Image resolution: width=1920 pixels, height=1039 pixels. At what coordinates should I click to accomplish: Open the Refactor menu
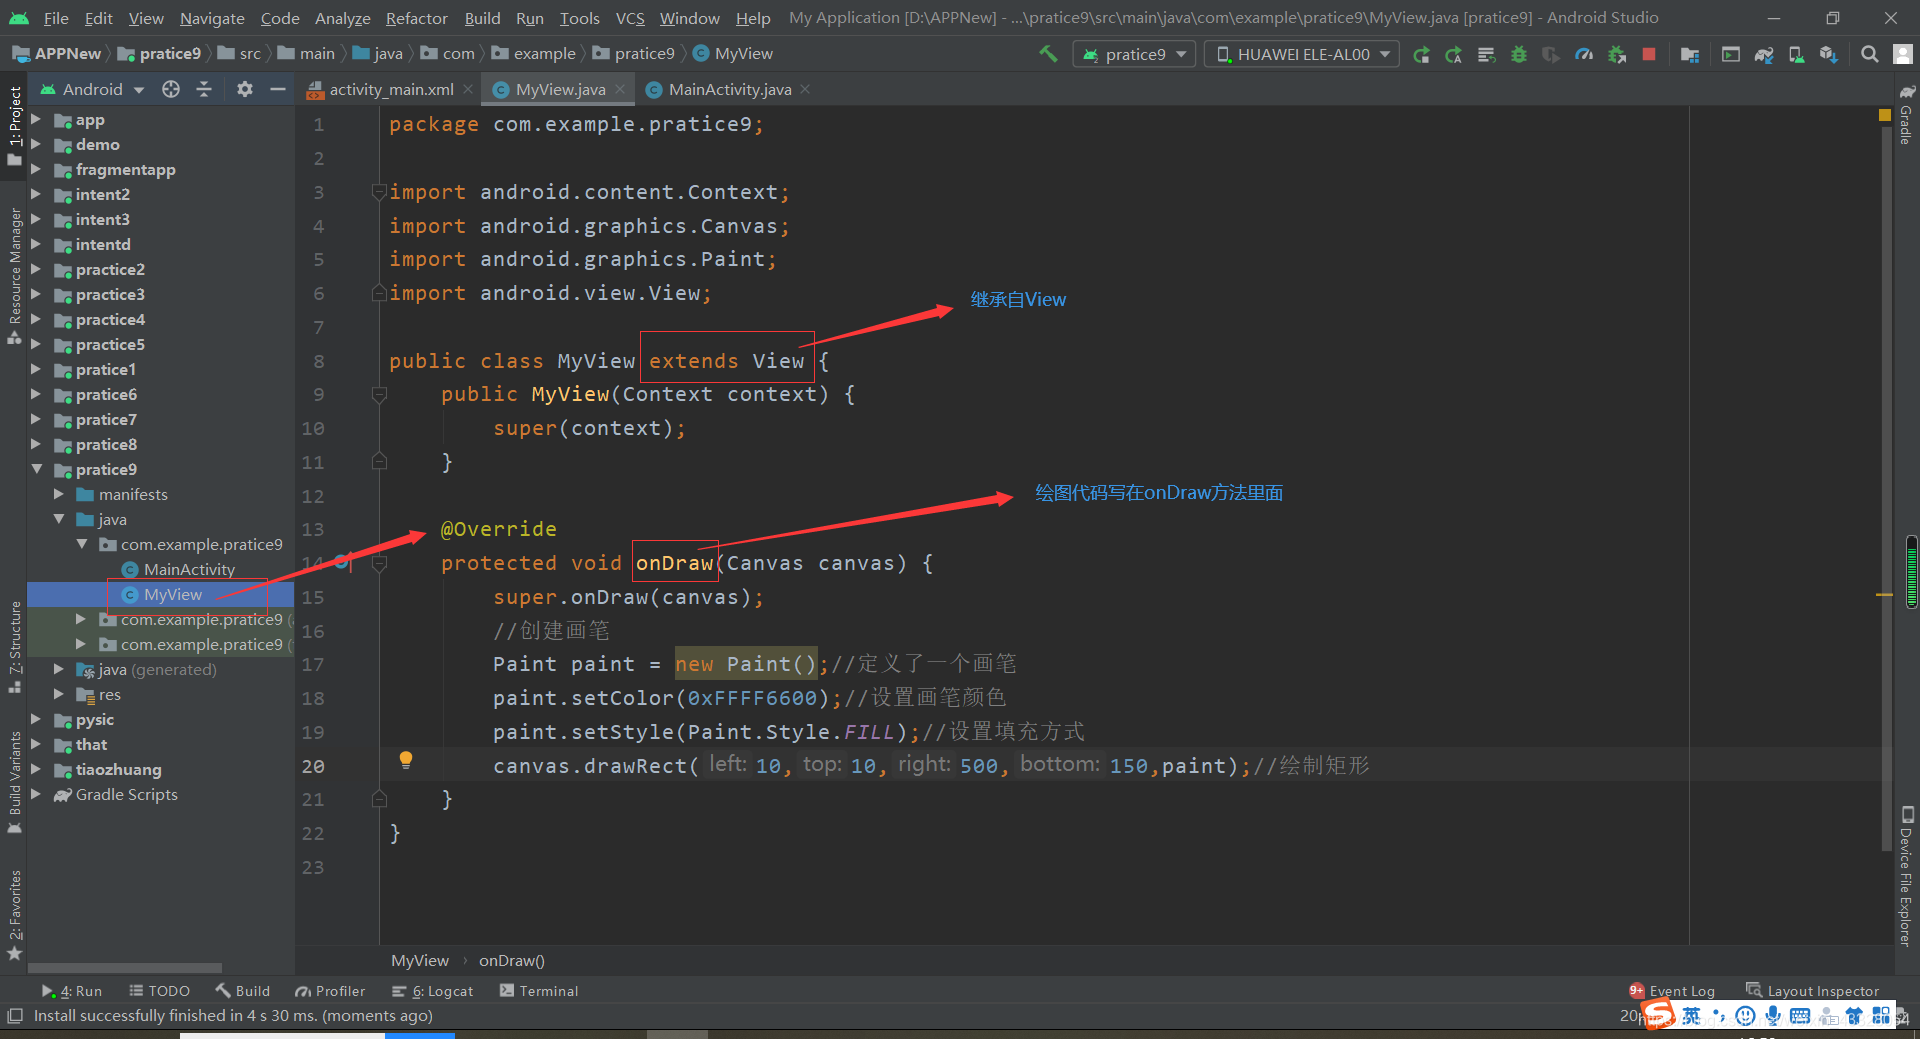tap(416, 18)
